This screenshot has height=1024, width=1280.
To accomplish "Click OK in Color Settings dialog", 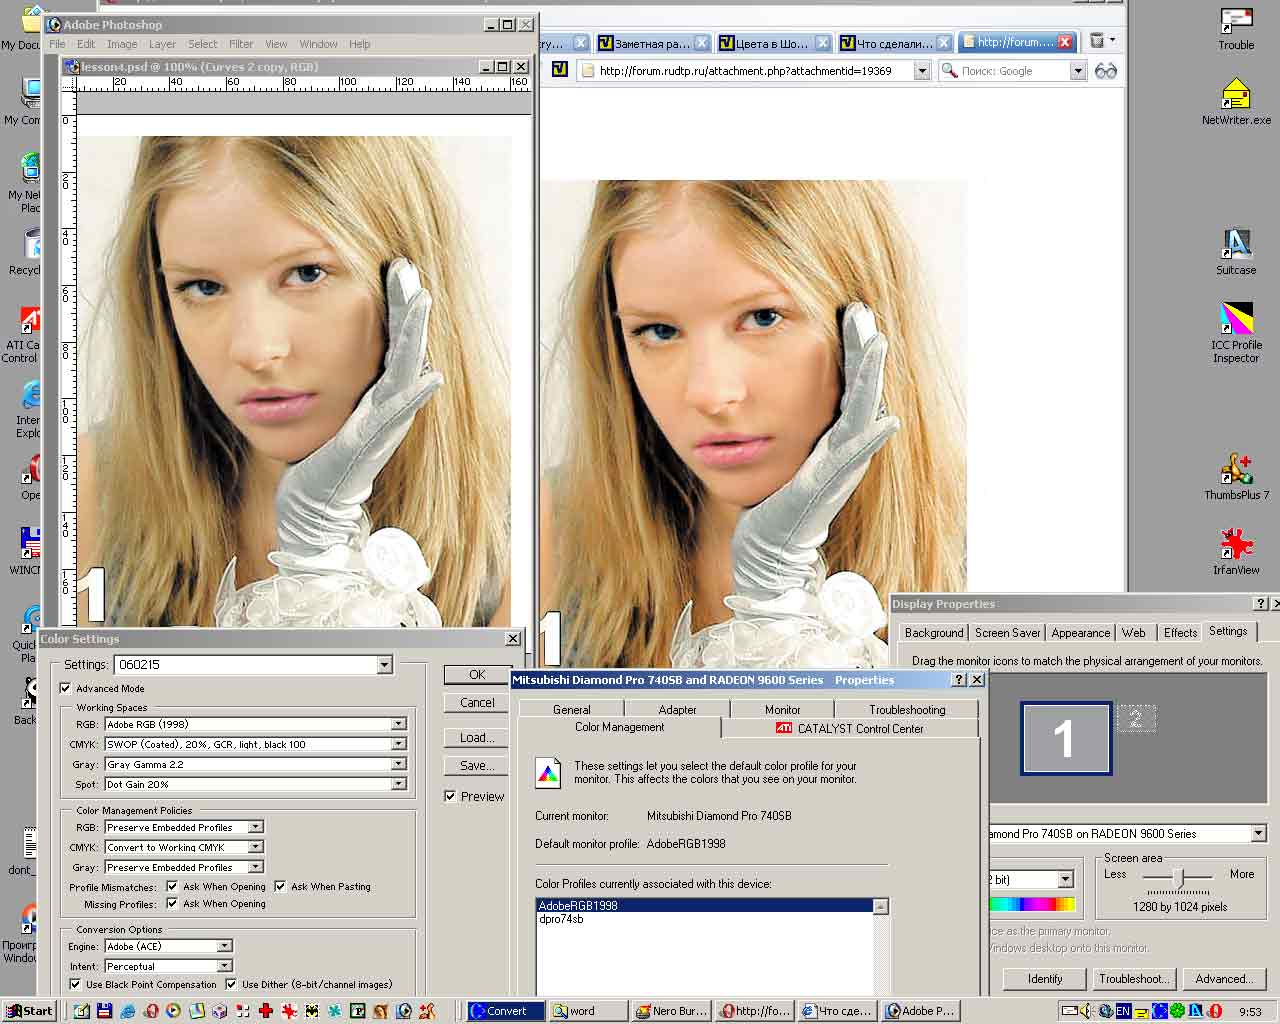I will click(477, 675).
